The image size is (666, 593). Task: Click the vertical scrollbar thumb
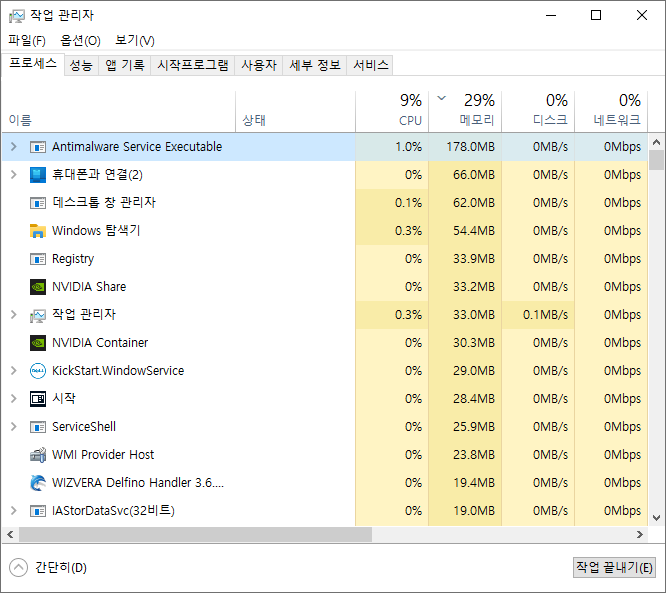(x=657, y=160)
